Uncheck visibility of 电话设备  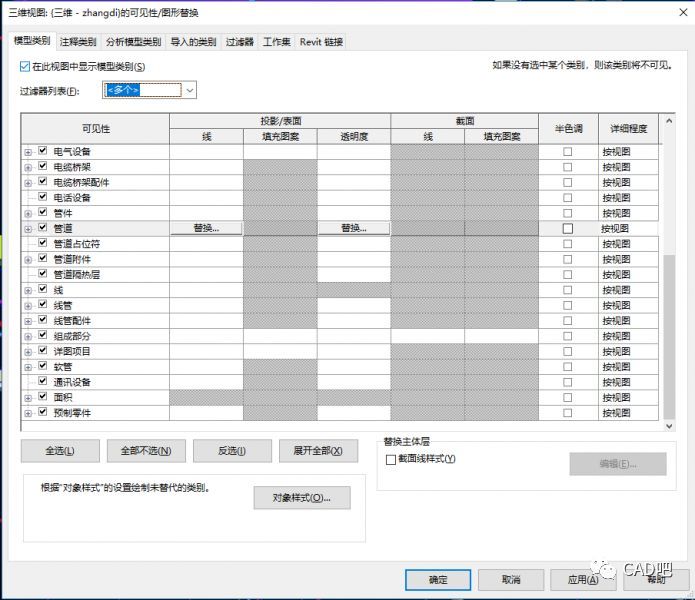click(x=43, y=197)
